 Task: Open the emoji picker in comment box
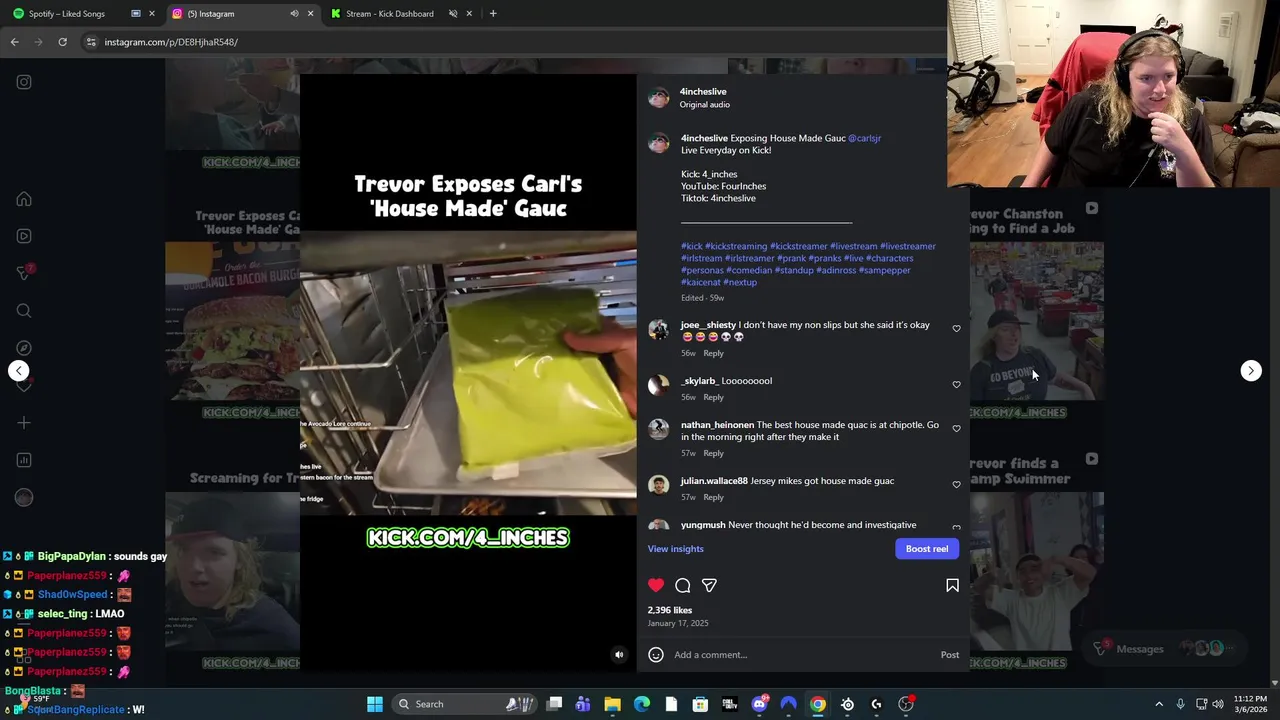(656, 655)
